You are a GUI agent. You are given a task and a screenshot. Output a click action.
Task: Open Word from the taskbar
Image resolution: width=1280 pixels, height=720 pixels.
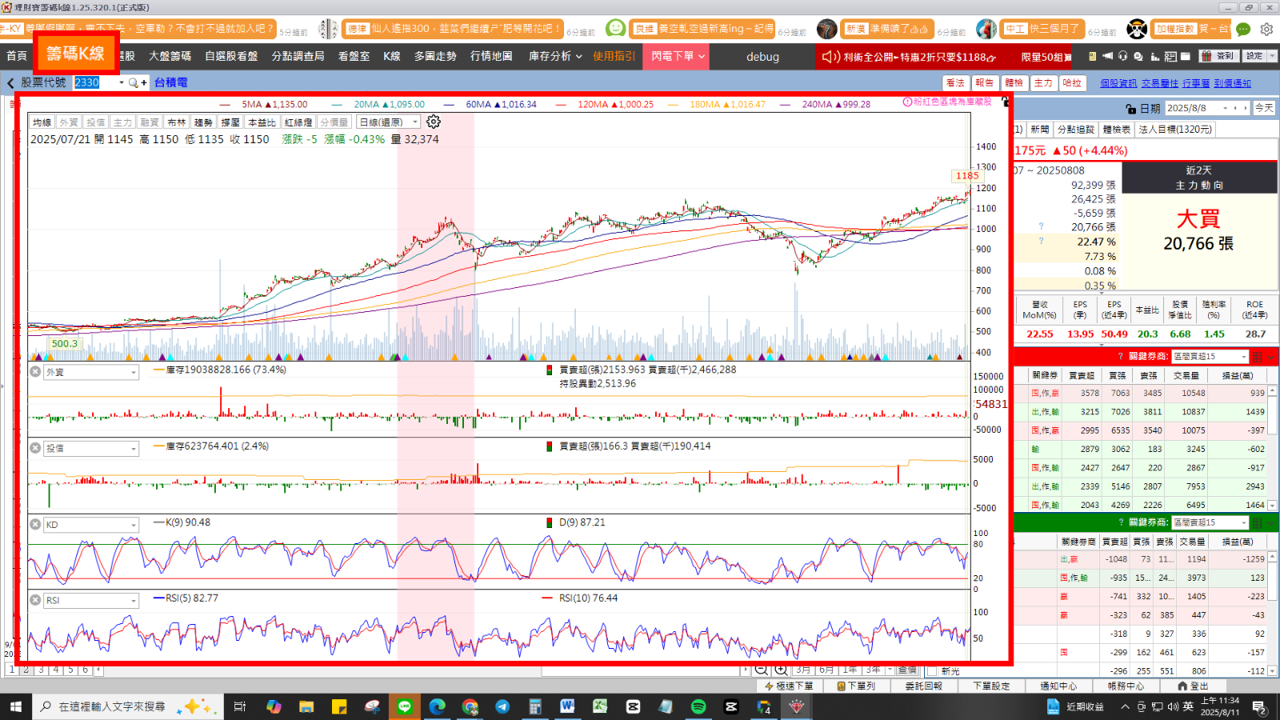tap(568, 707)
